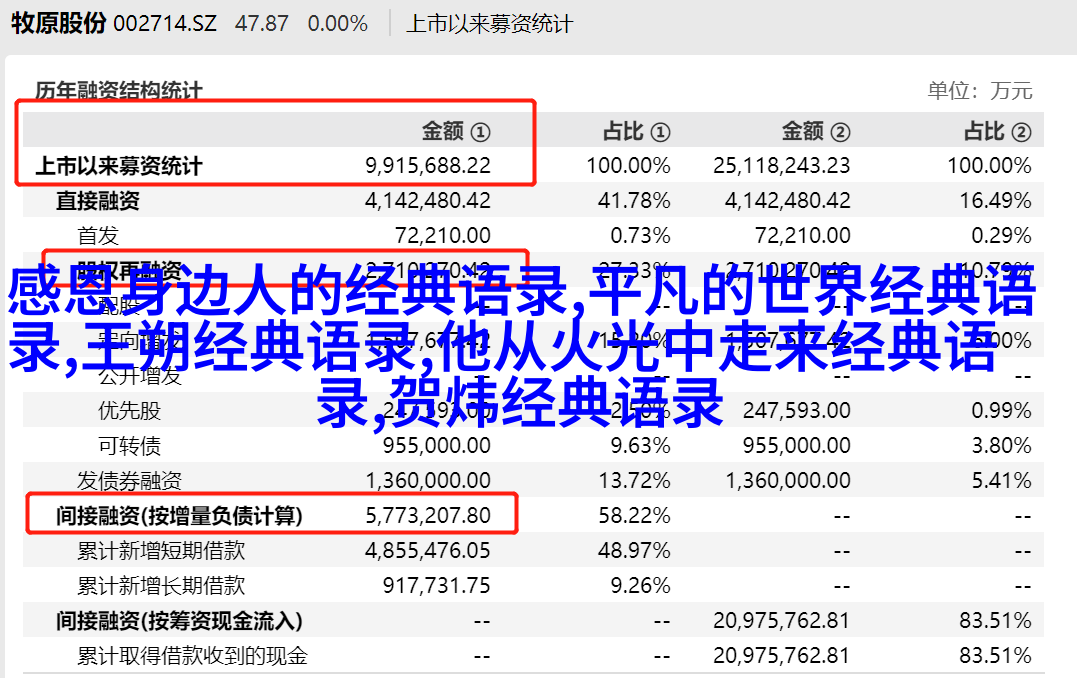Click 83.51% in 间接融资(按筹资现金流入) row
Image resolution: width=1077 pixels, height=678 pixels.
tap(996, 621)
